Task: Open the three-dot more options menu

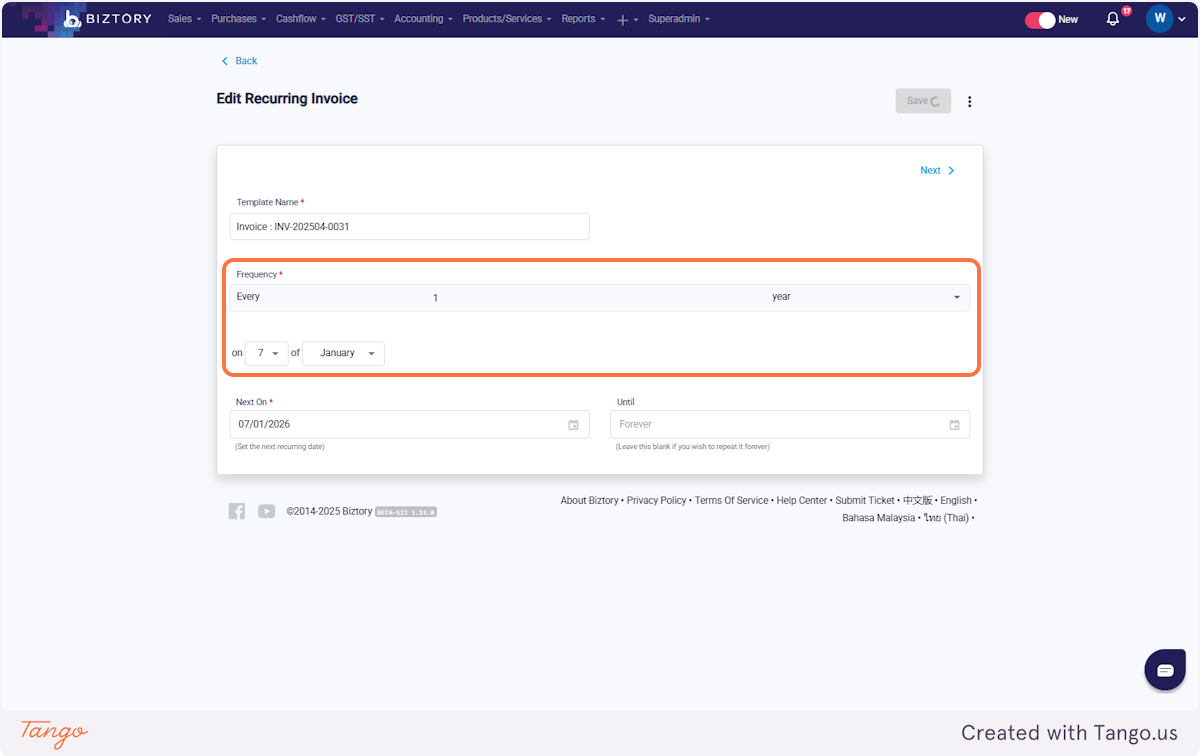Action: [x=969, y=101]
